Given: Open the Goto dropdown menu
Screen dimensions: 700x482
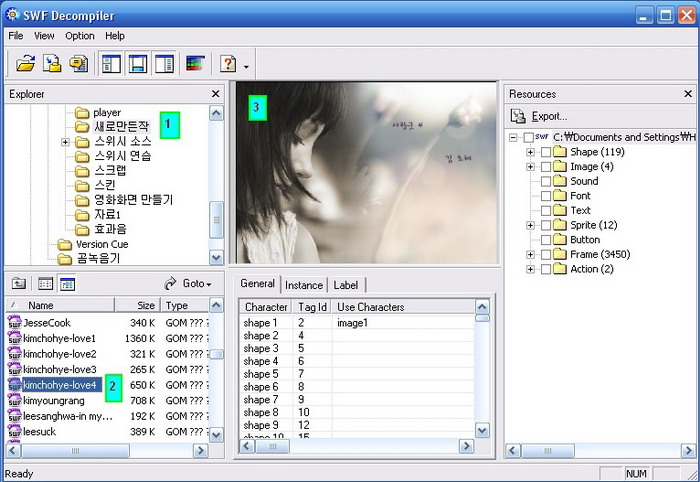Looking at the screenshot, I should [188, 284].
